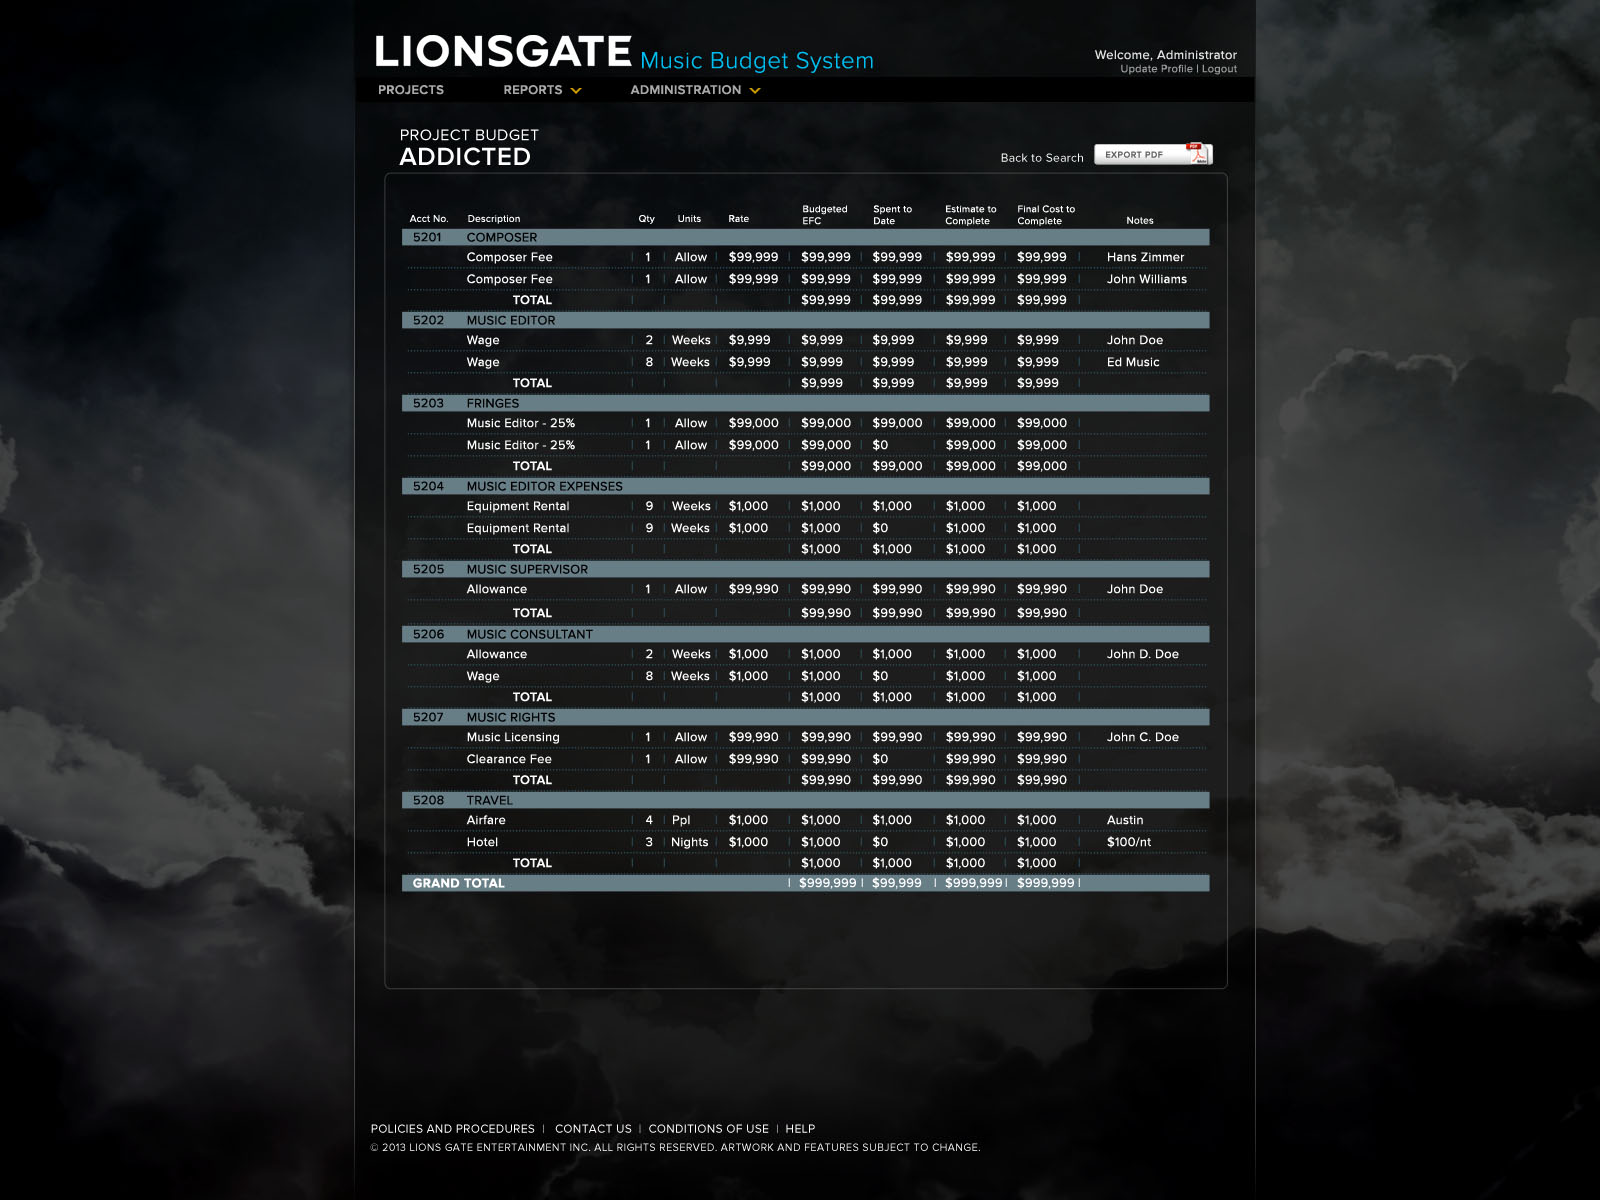The image size is (1600, 1200).
Task: Select the Reports menu label
Action: pyautogui.click(x=532, y=90)
